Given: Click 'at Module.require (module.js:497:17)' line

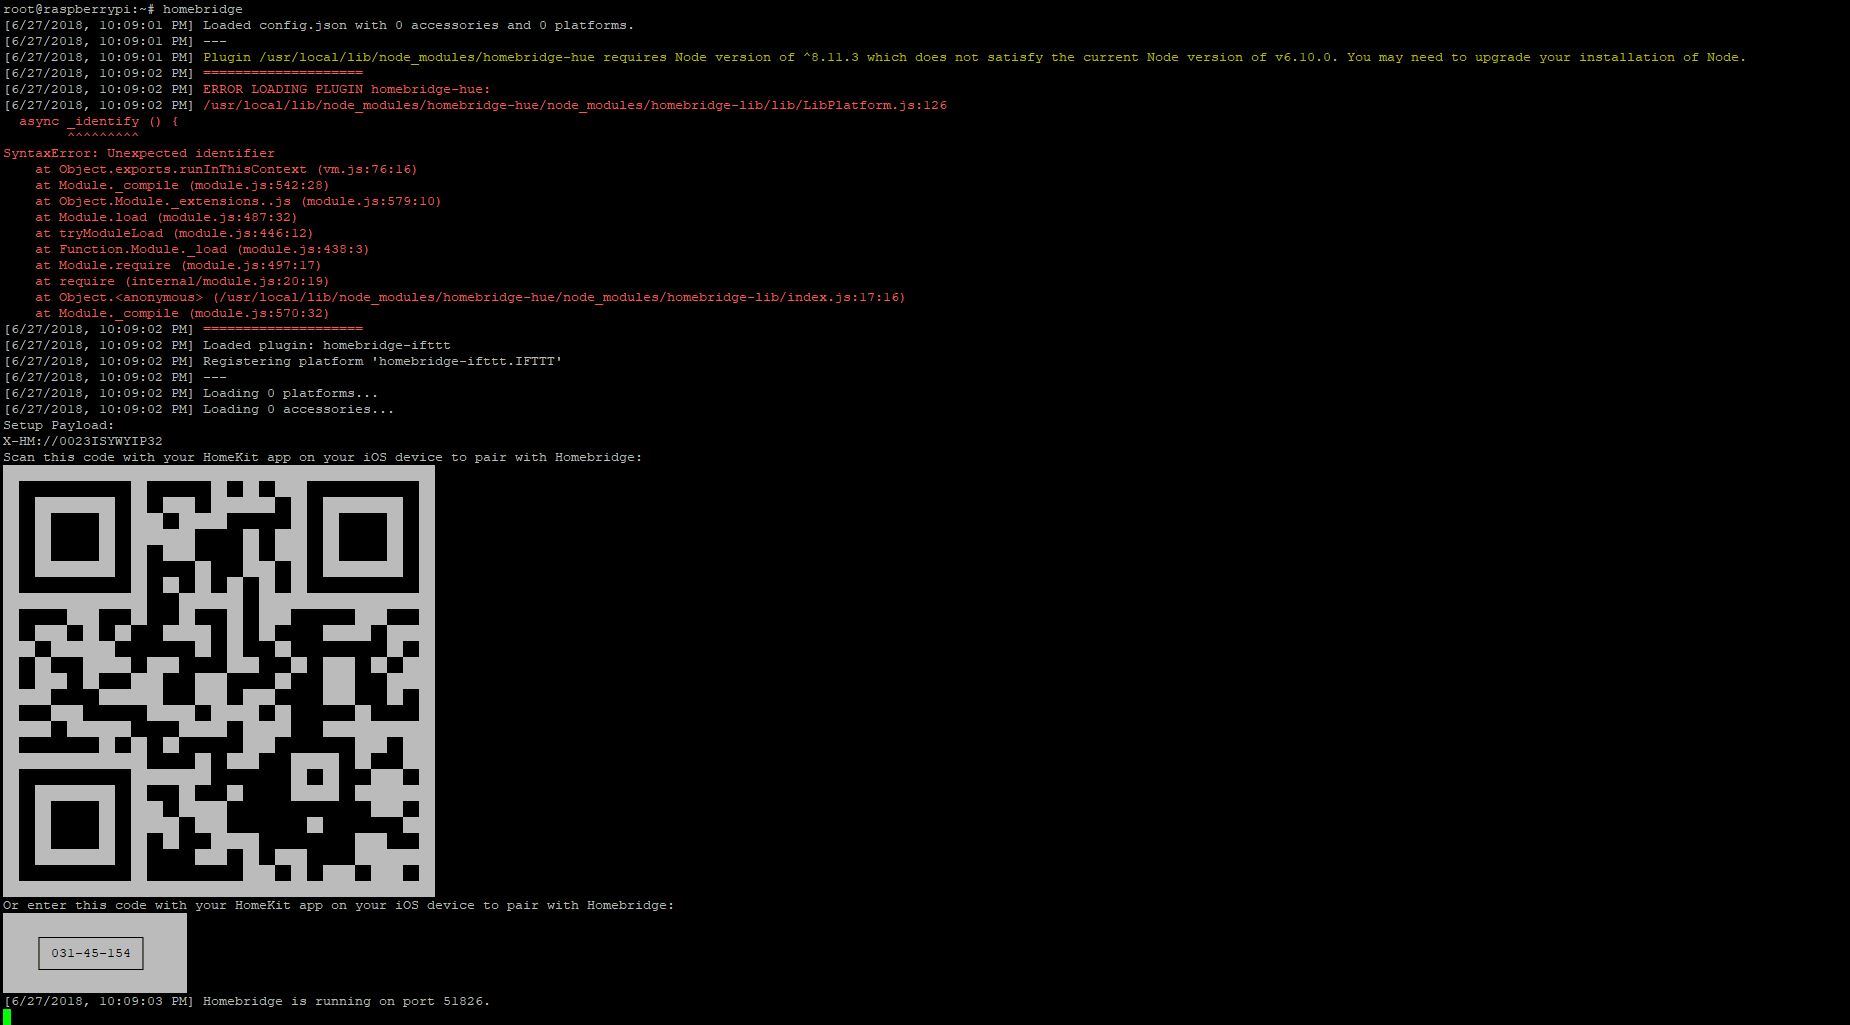Looking at the screenshot, I should point(179,265).
